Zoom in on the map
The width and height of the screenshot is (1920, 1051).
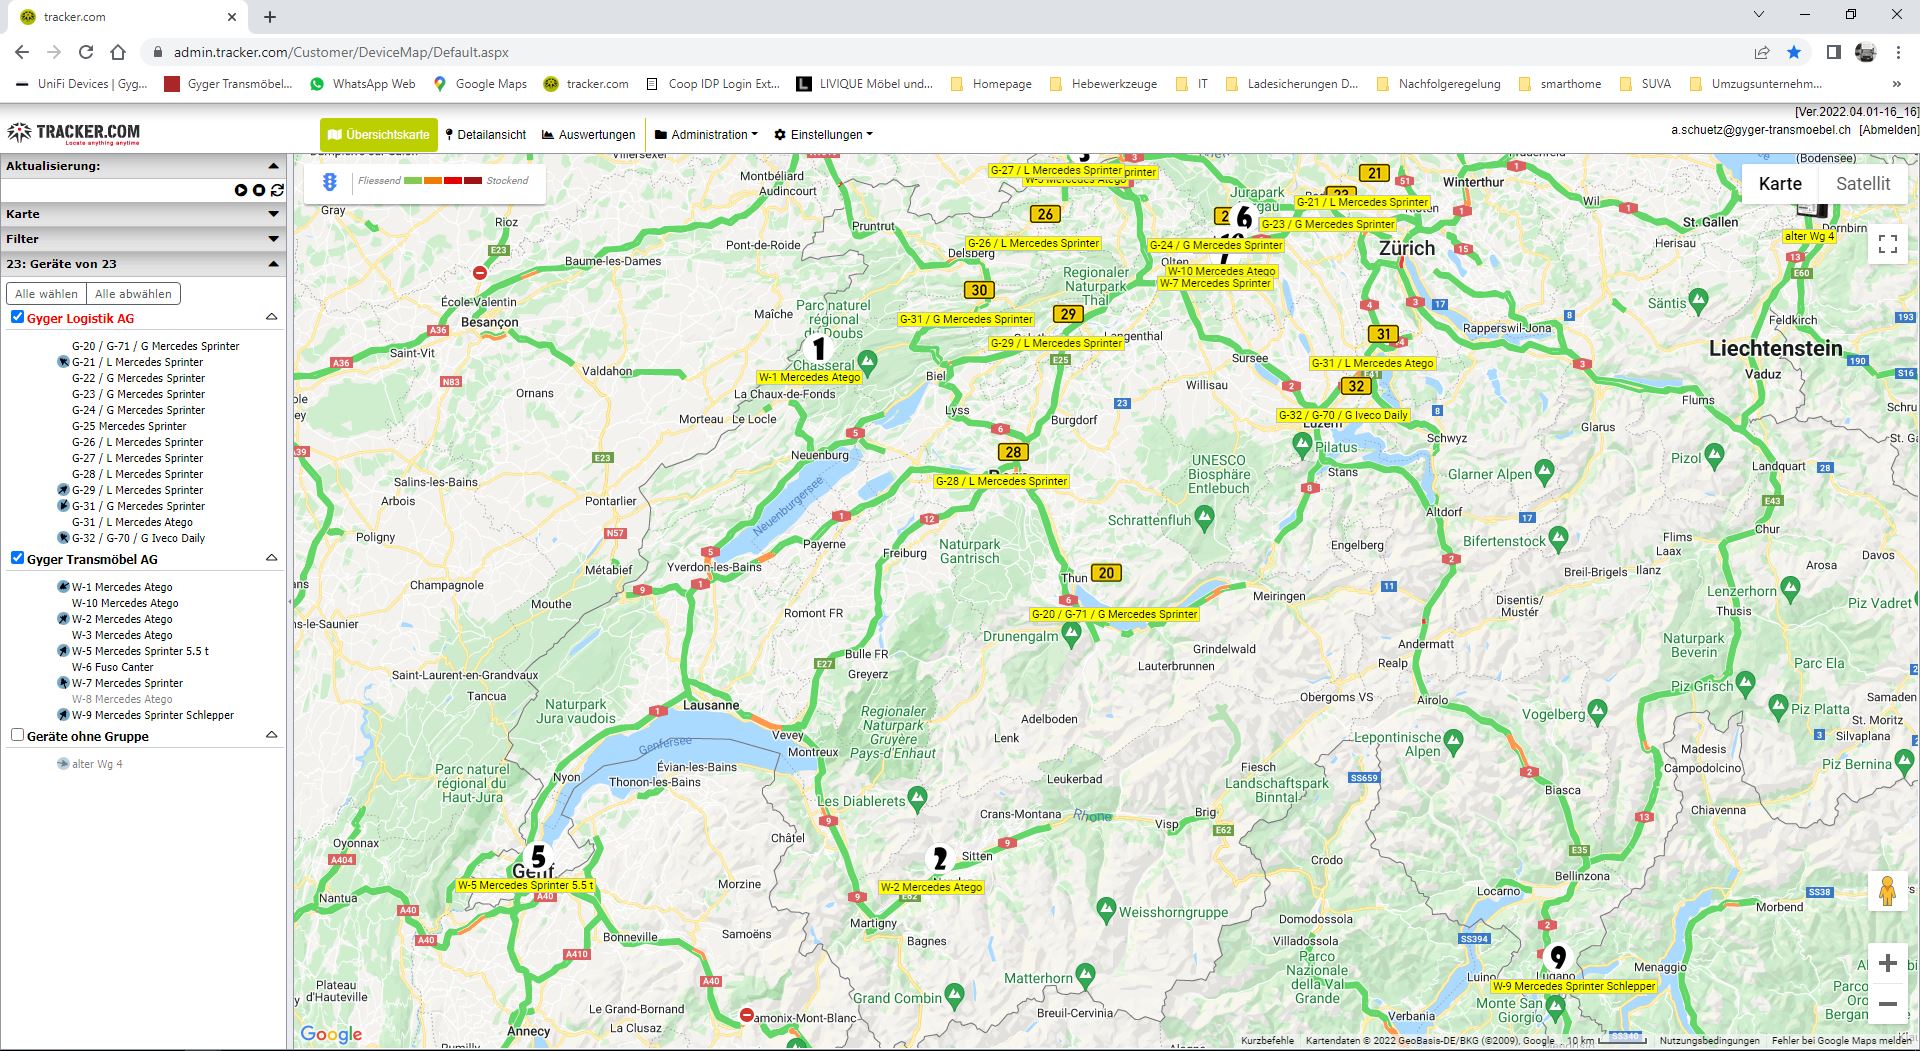pos(1887,963)
